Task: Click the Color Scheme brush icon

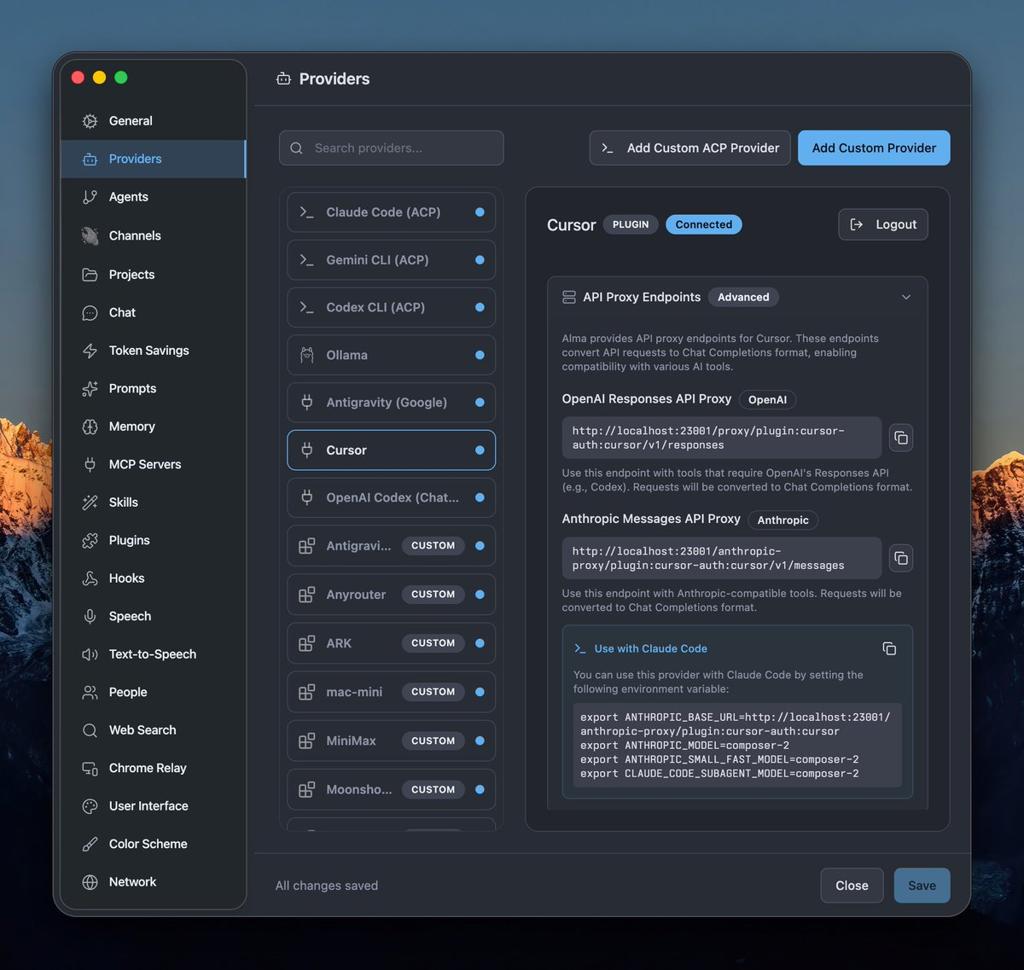Action: tap(90, 844)
